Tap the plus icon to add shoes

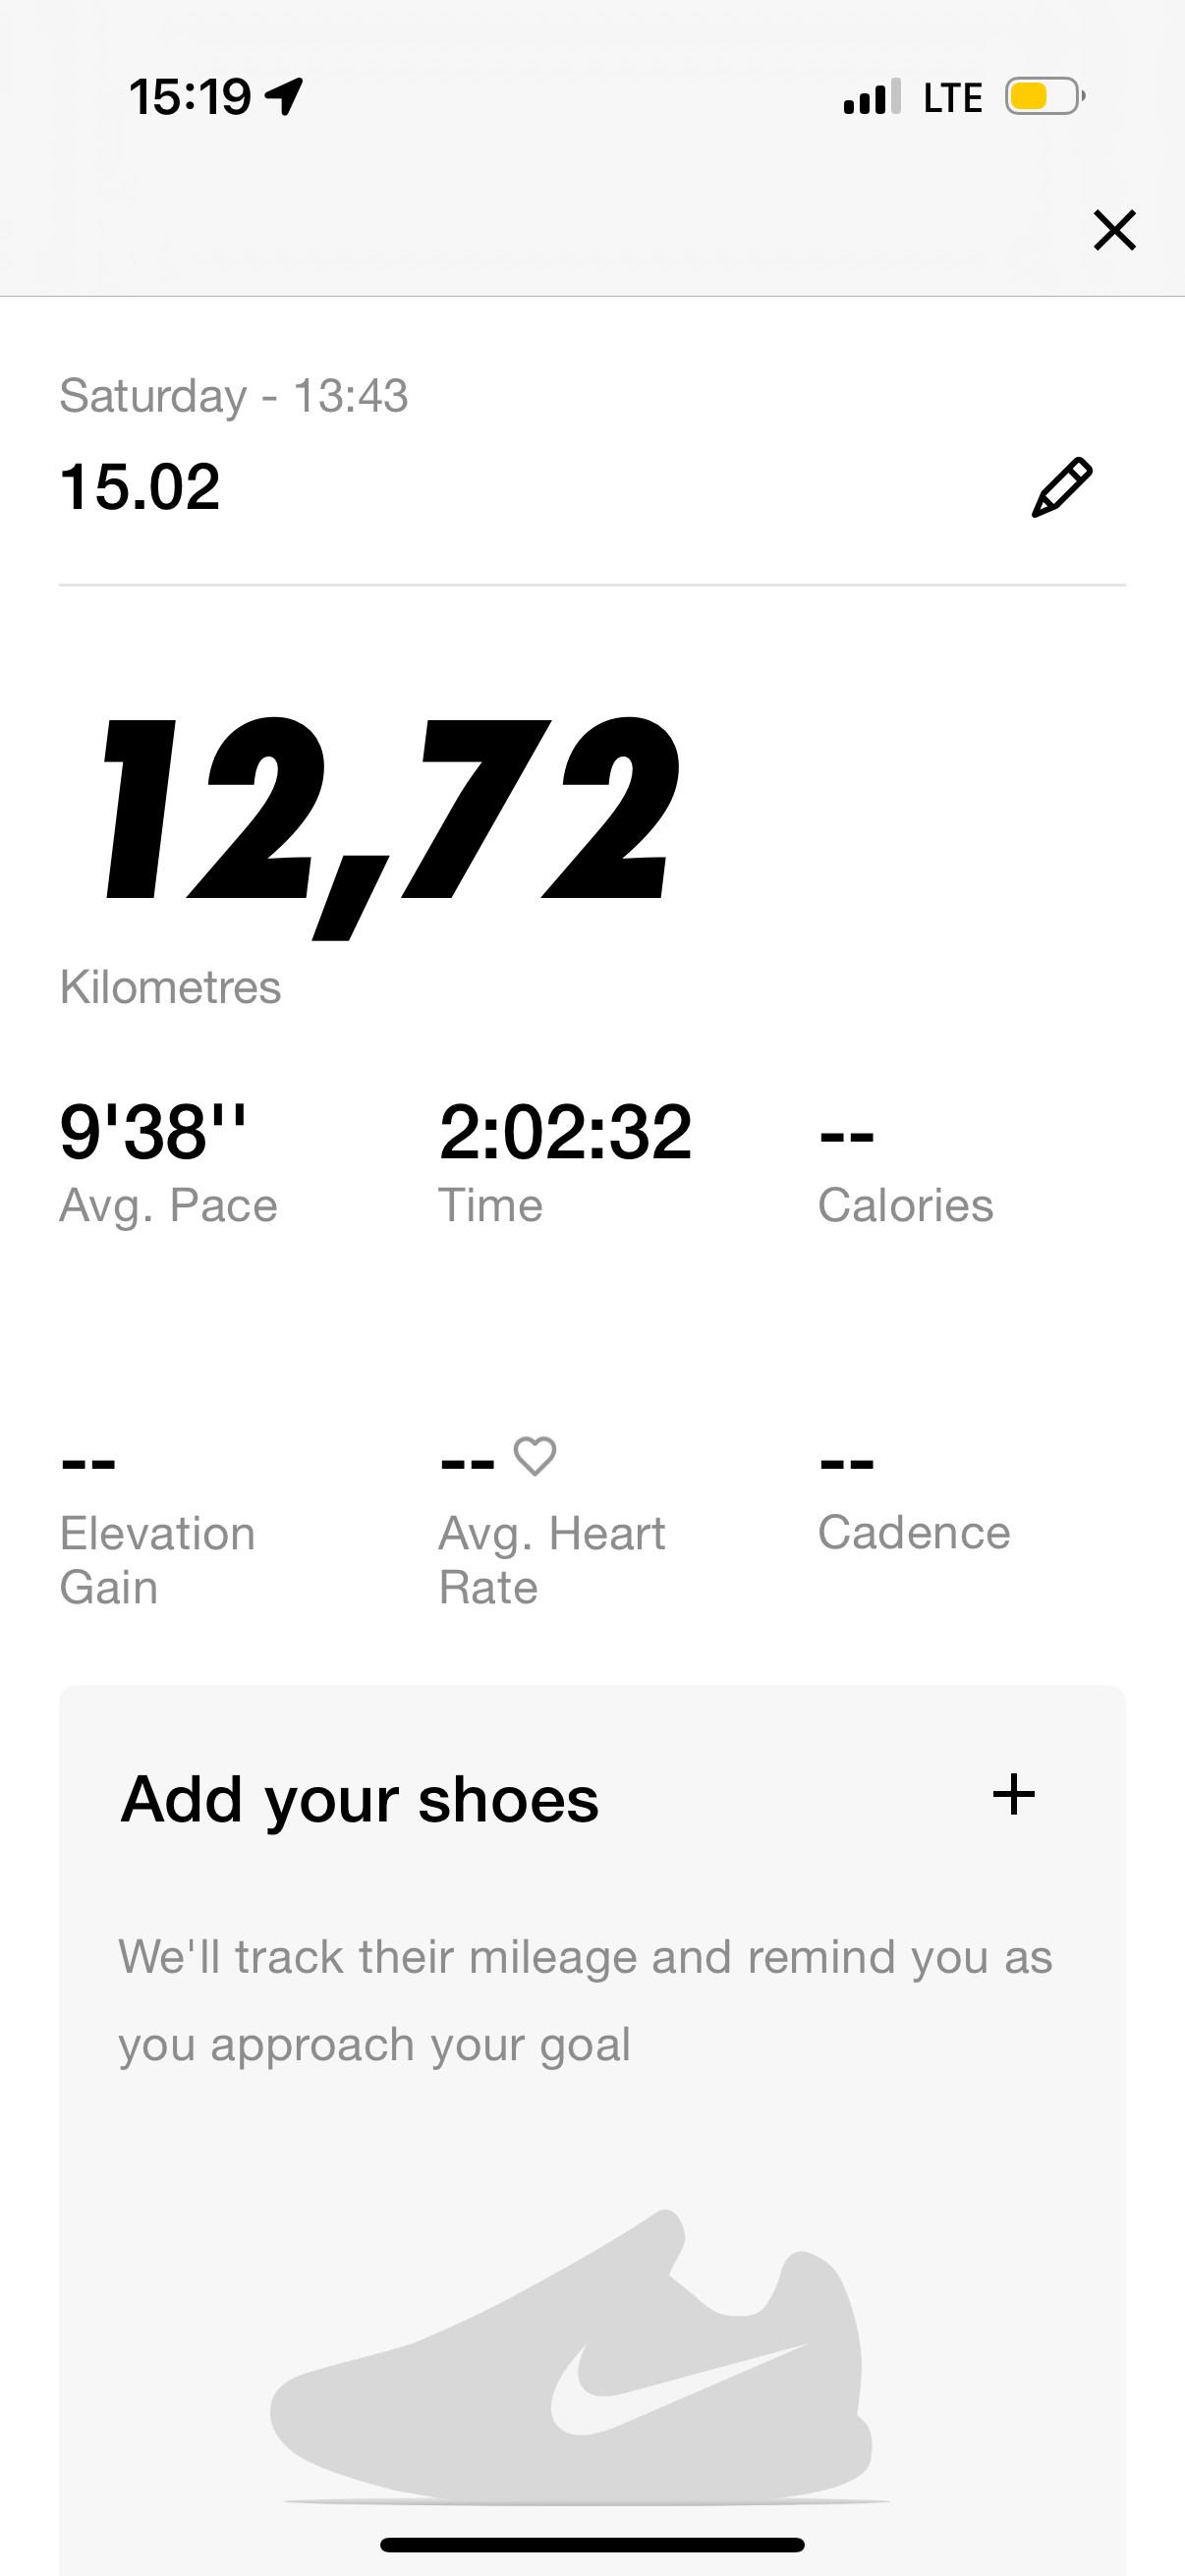1013,1794
